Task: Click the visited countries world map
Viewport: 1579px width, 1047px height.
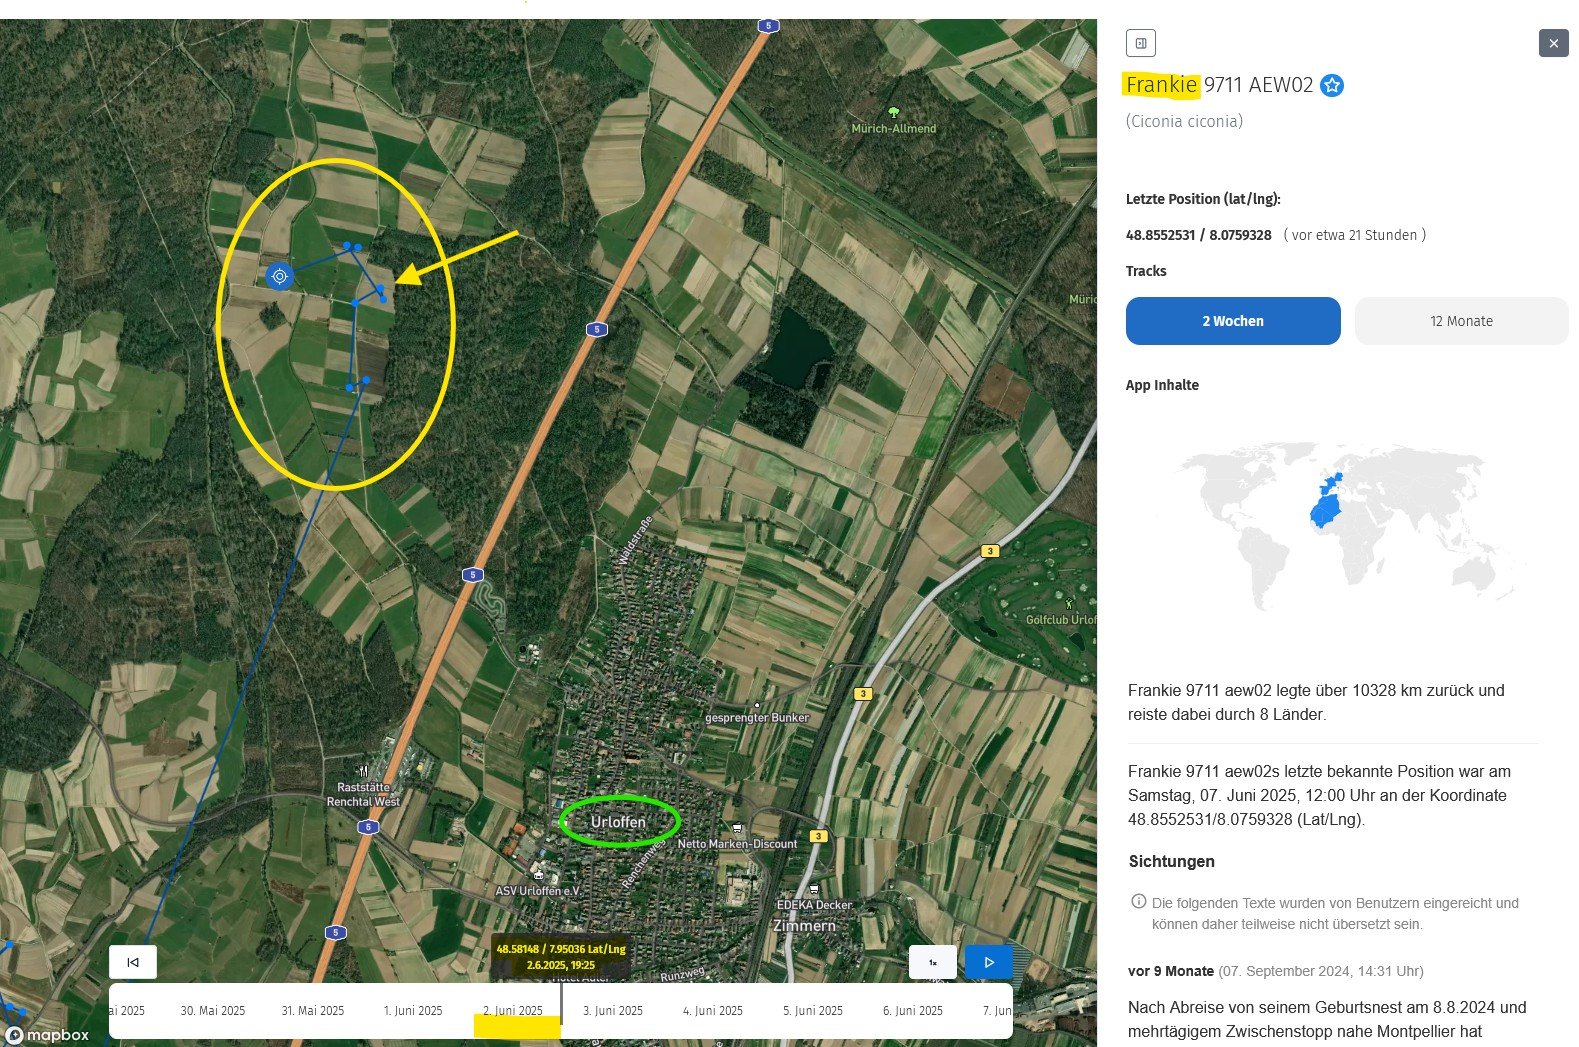Action: click(x=1346, y=525)
